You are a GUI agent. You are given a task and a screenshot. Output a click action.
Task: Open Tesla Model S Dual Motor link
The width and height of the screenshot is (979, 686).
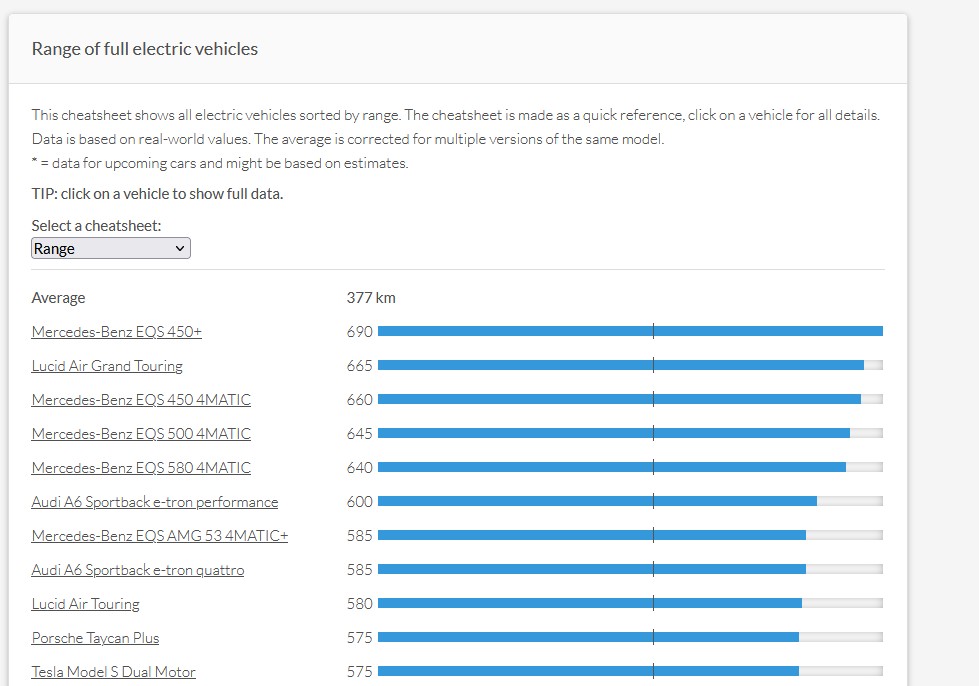point(114,672)
